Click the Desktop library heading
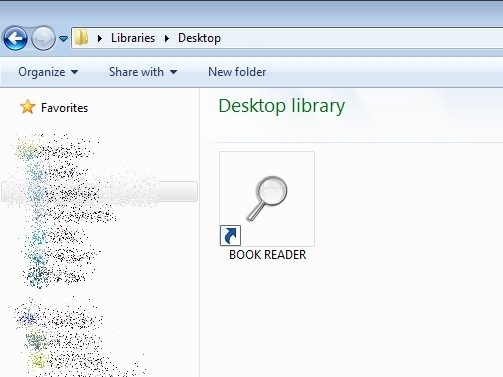Screen dimensions: 503x377 [x=282, y=106]
